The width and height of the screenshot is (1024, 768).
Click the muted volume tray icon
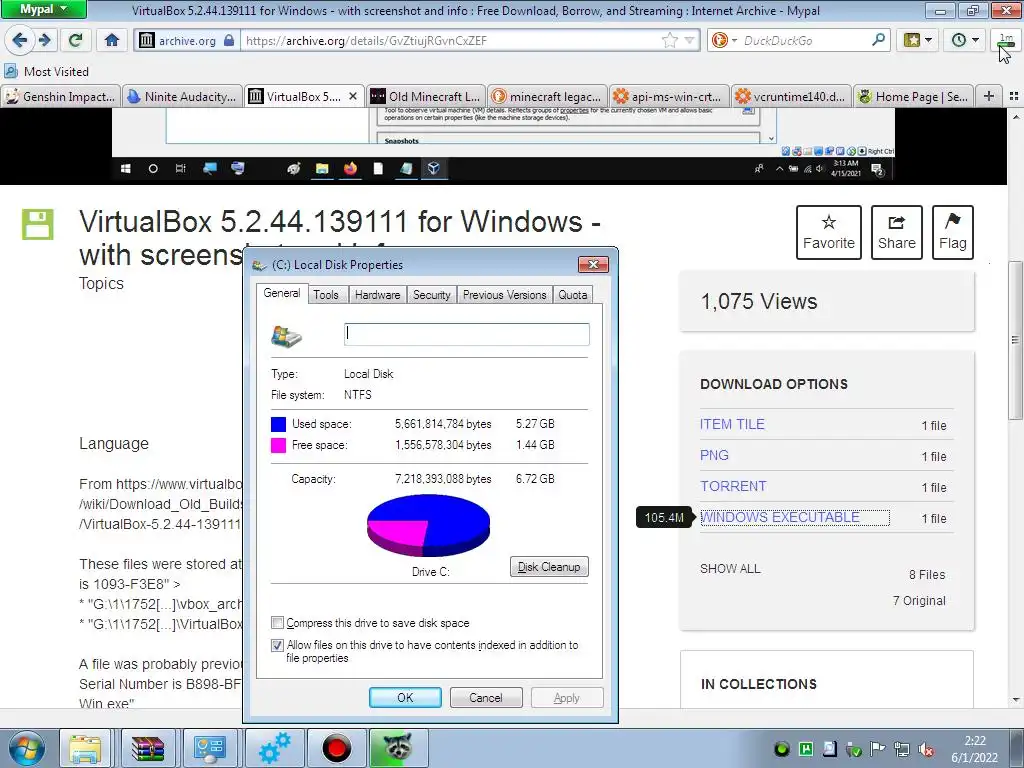(925, 749)
